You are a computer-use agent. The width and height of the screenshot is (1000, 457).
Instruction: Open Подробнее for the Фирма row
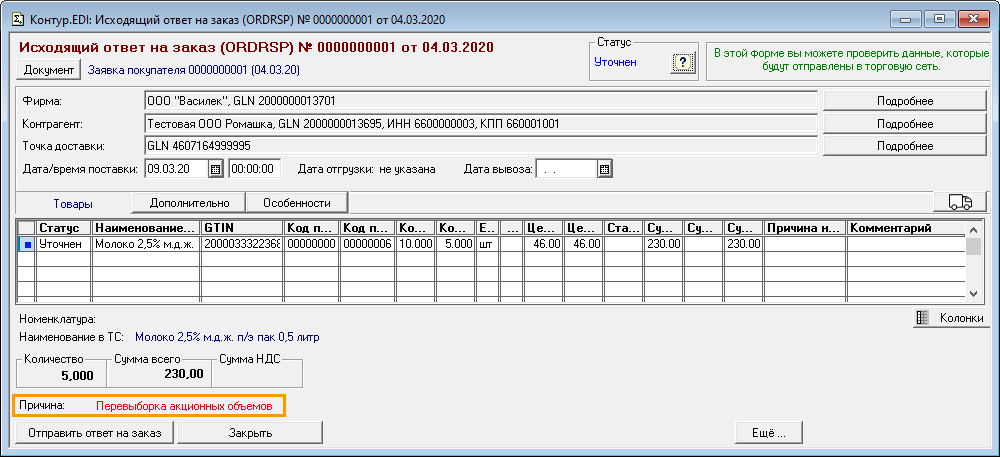(904, 101)
